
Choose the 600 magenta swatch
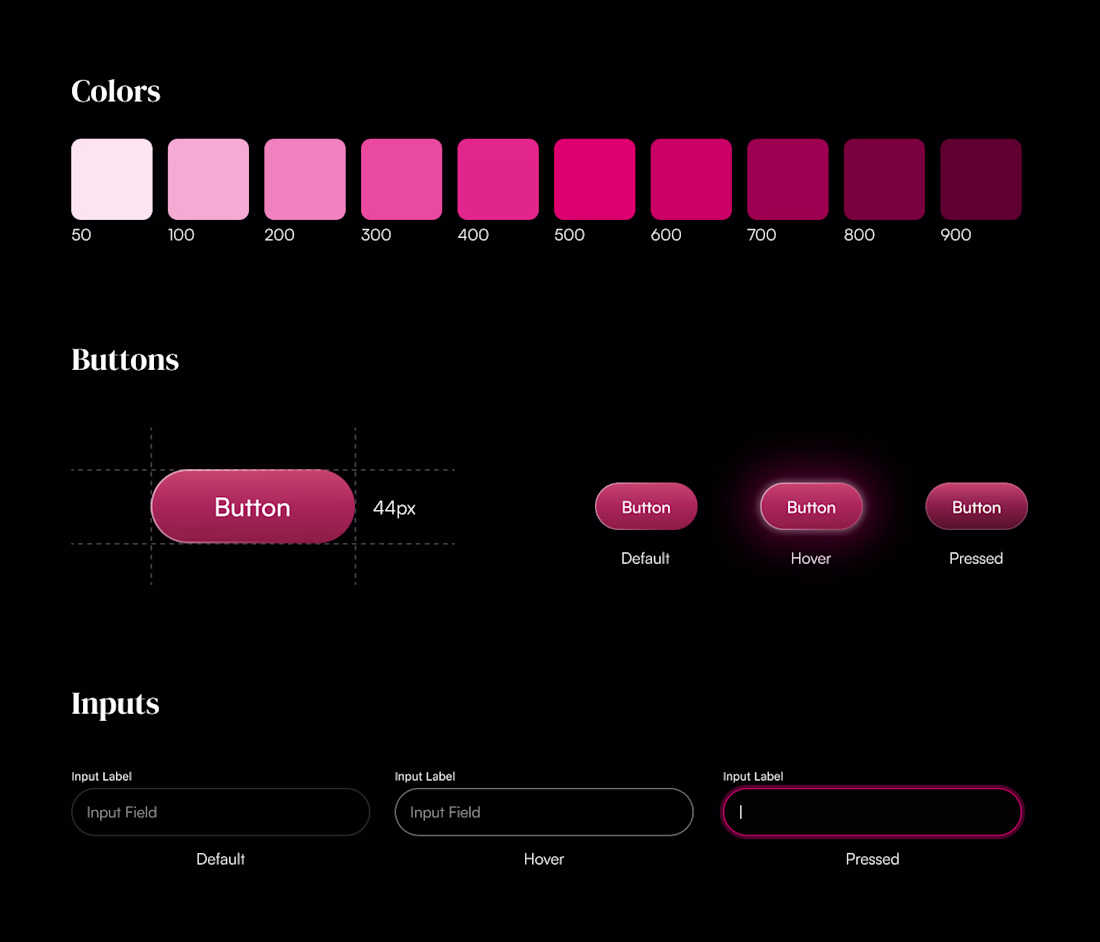691,179
